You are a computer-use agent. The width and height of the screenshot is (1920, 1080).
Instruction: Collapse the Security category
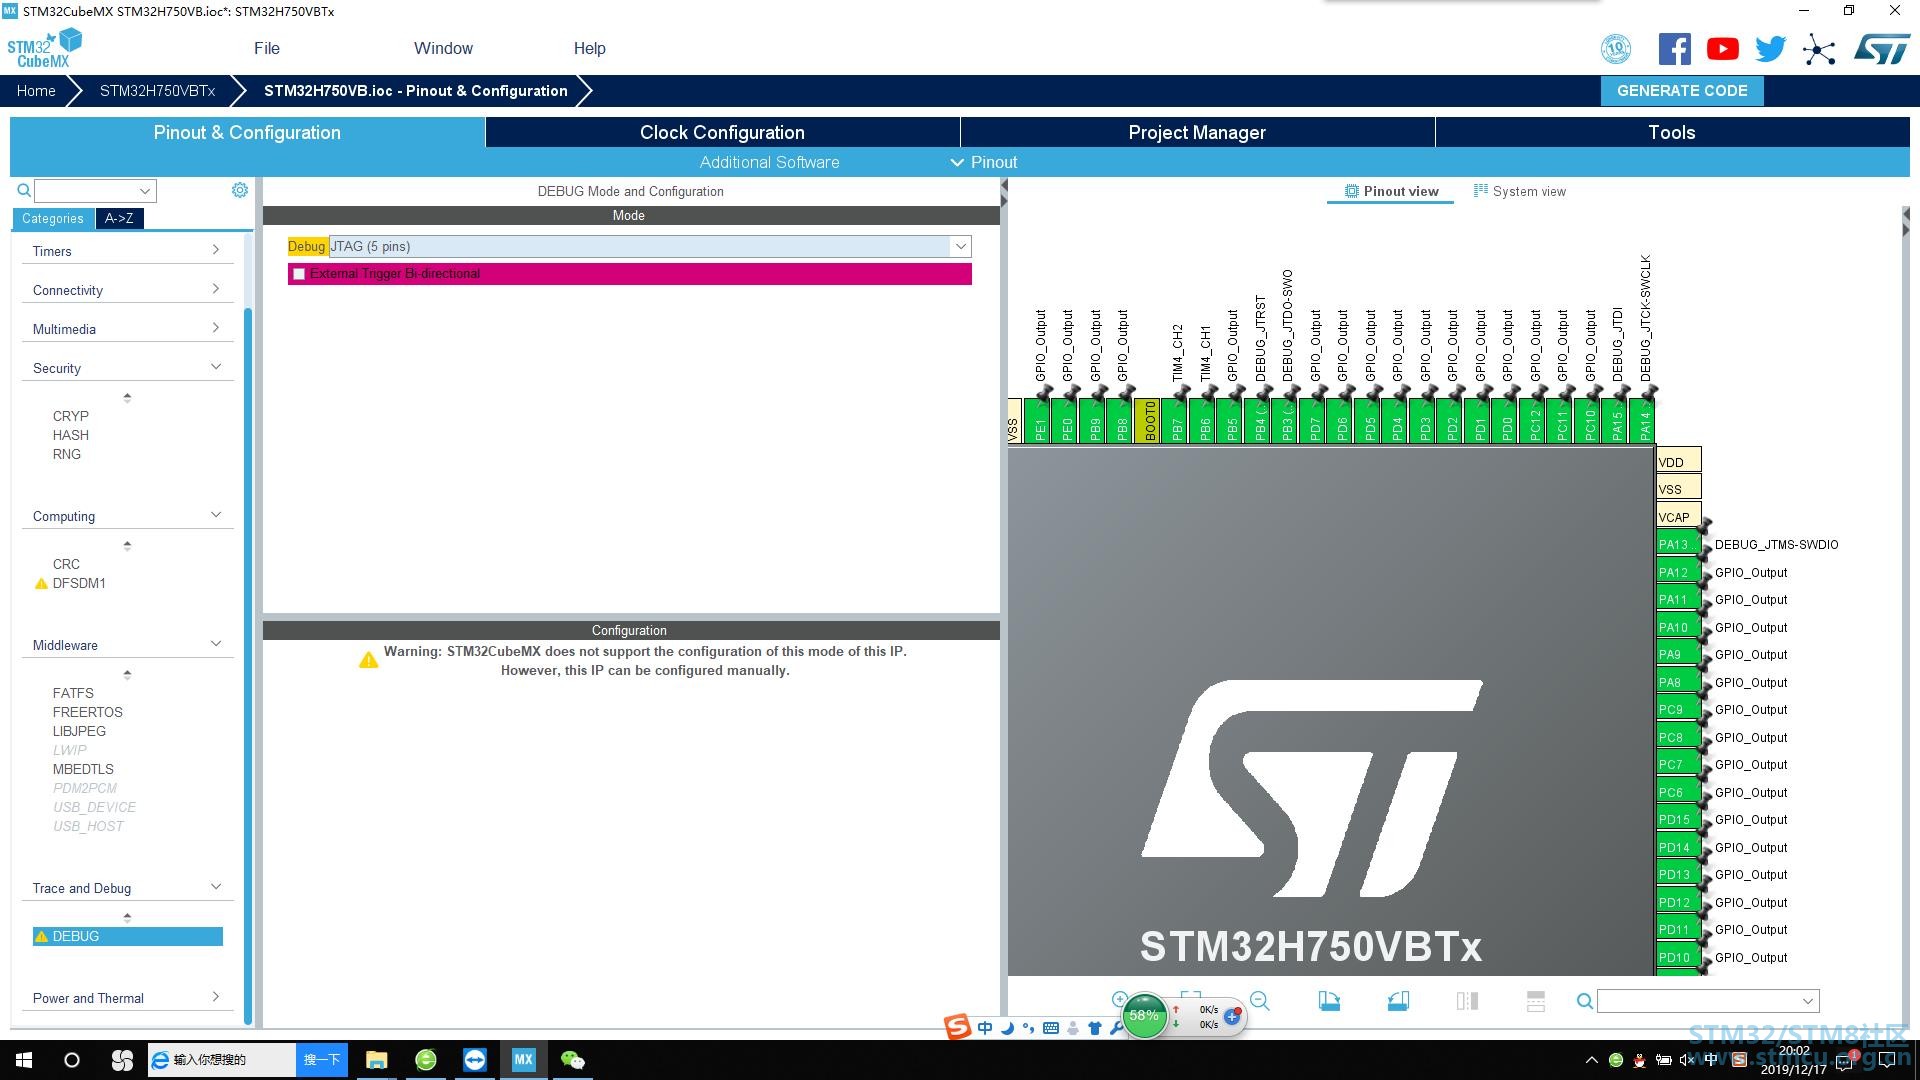[x=127, y=368]
